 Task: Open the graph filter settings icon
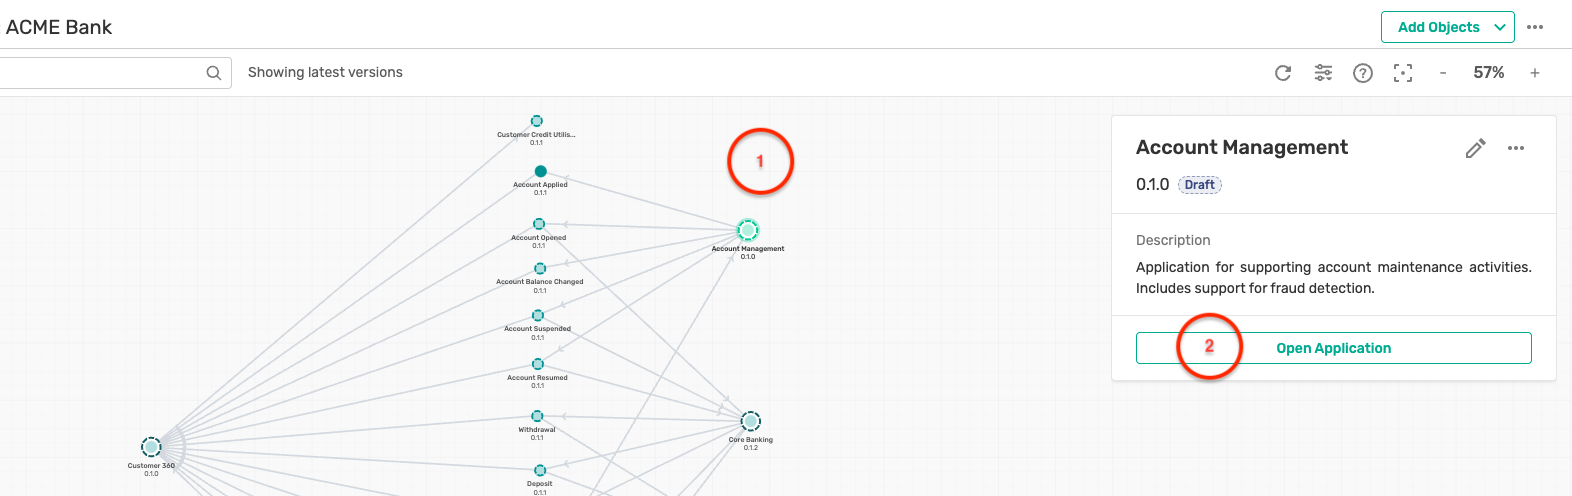point(1323,73)
